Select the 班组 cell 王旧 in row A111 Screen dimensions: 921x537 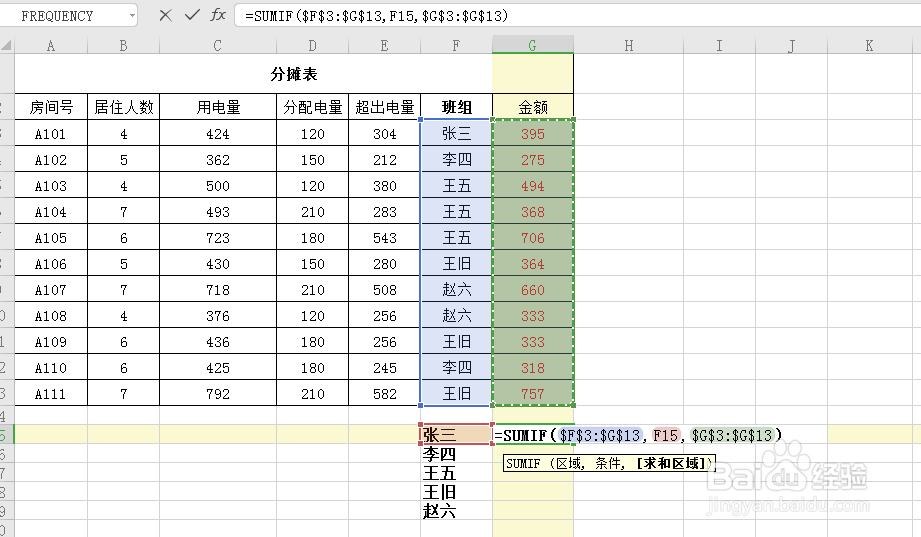(456, 394)
